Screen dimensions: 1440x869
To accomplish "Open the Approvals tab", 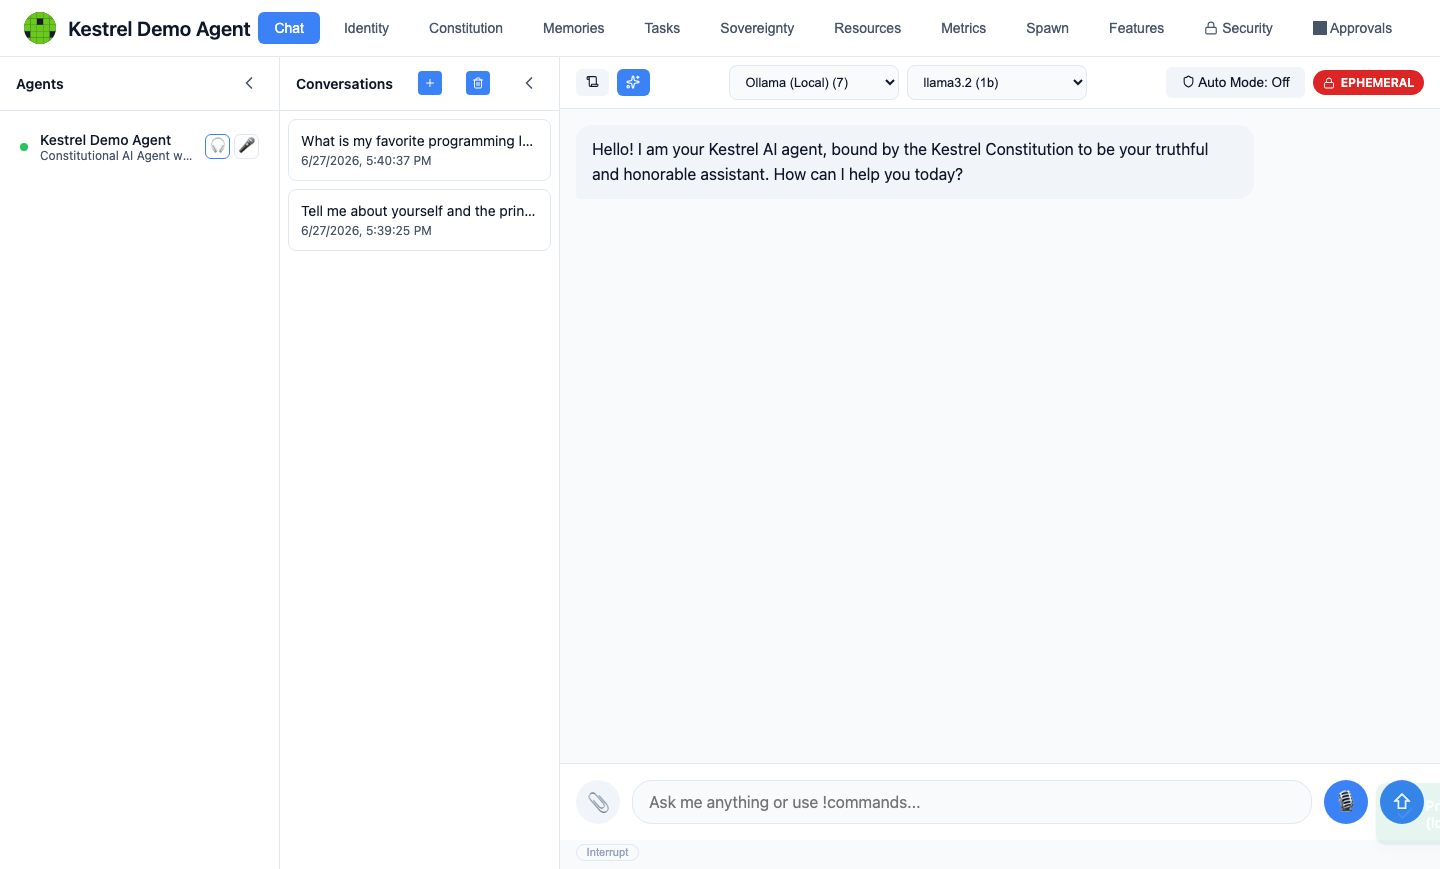I will click(x=1352, y=28).
